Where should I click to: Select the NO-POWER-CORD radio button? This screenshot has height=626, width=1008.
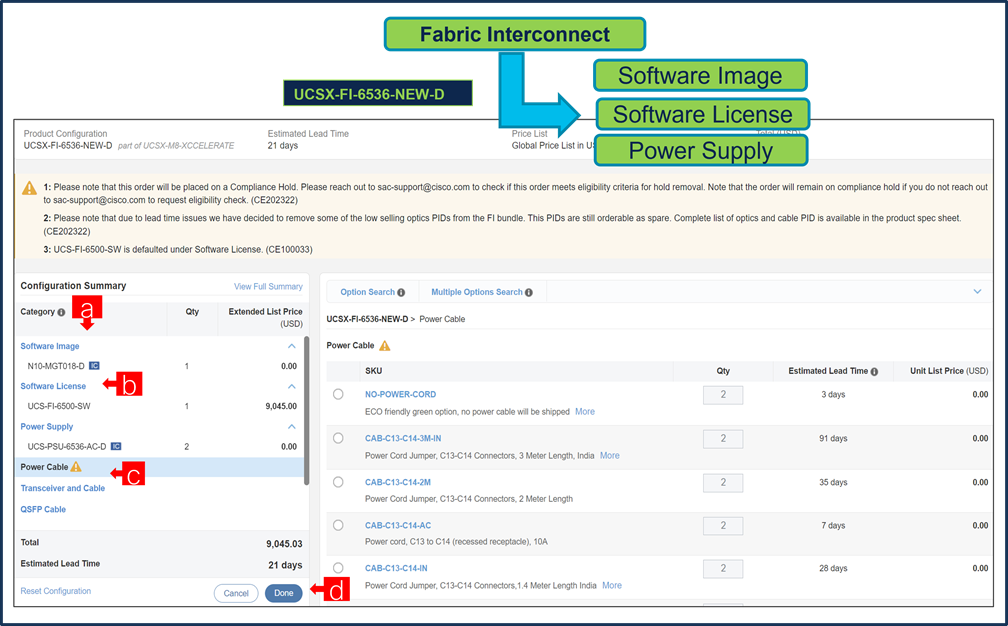338,394
